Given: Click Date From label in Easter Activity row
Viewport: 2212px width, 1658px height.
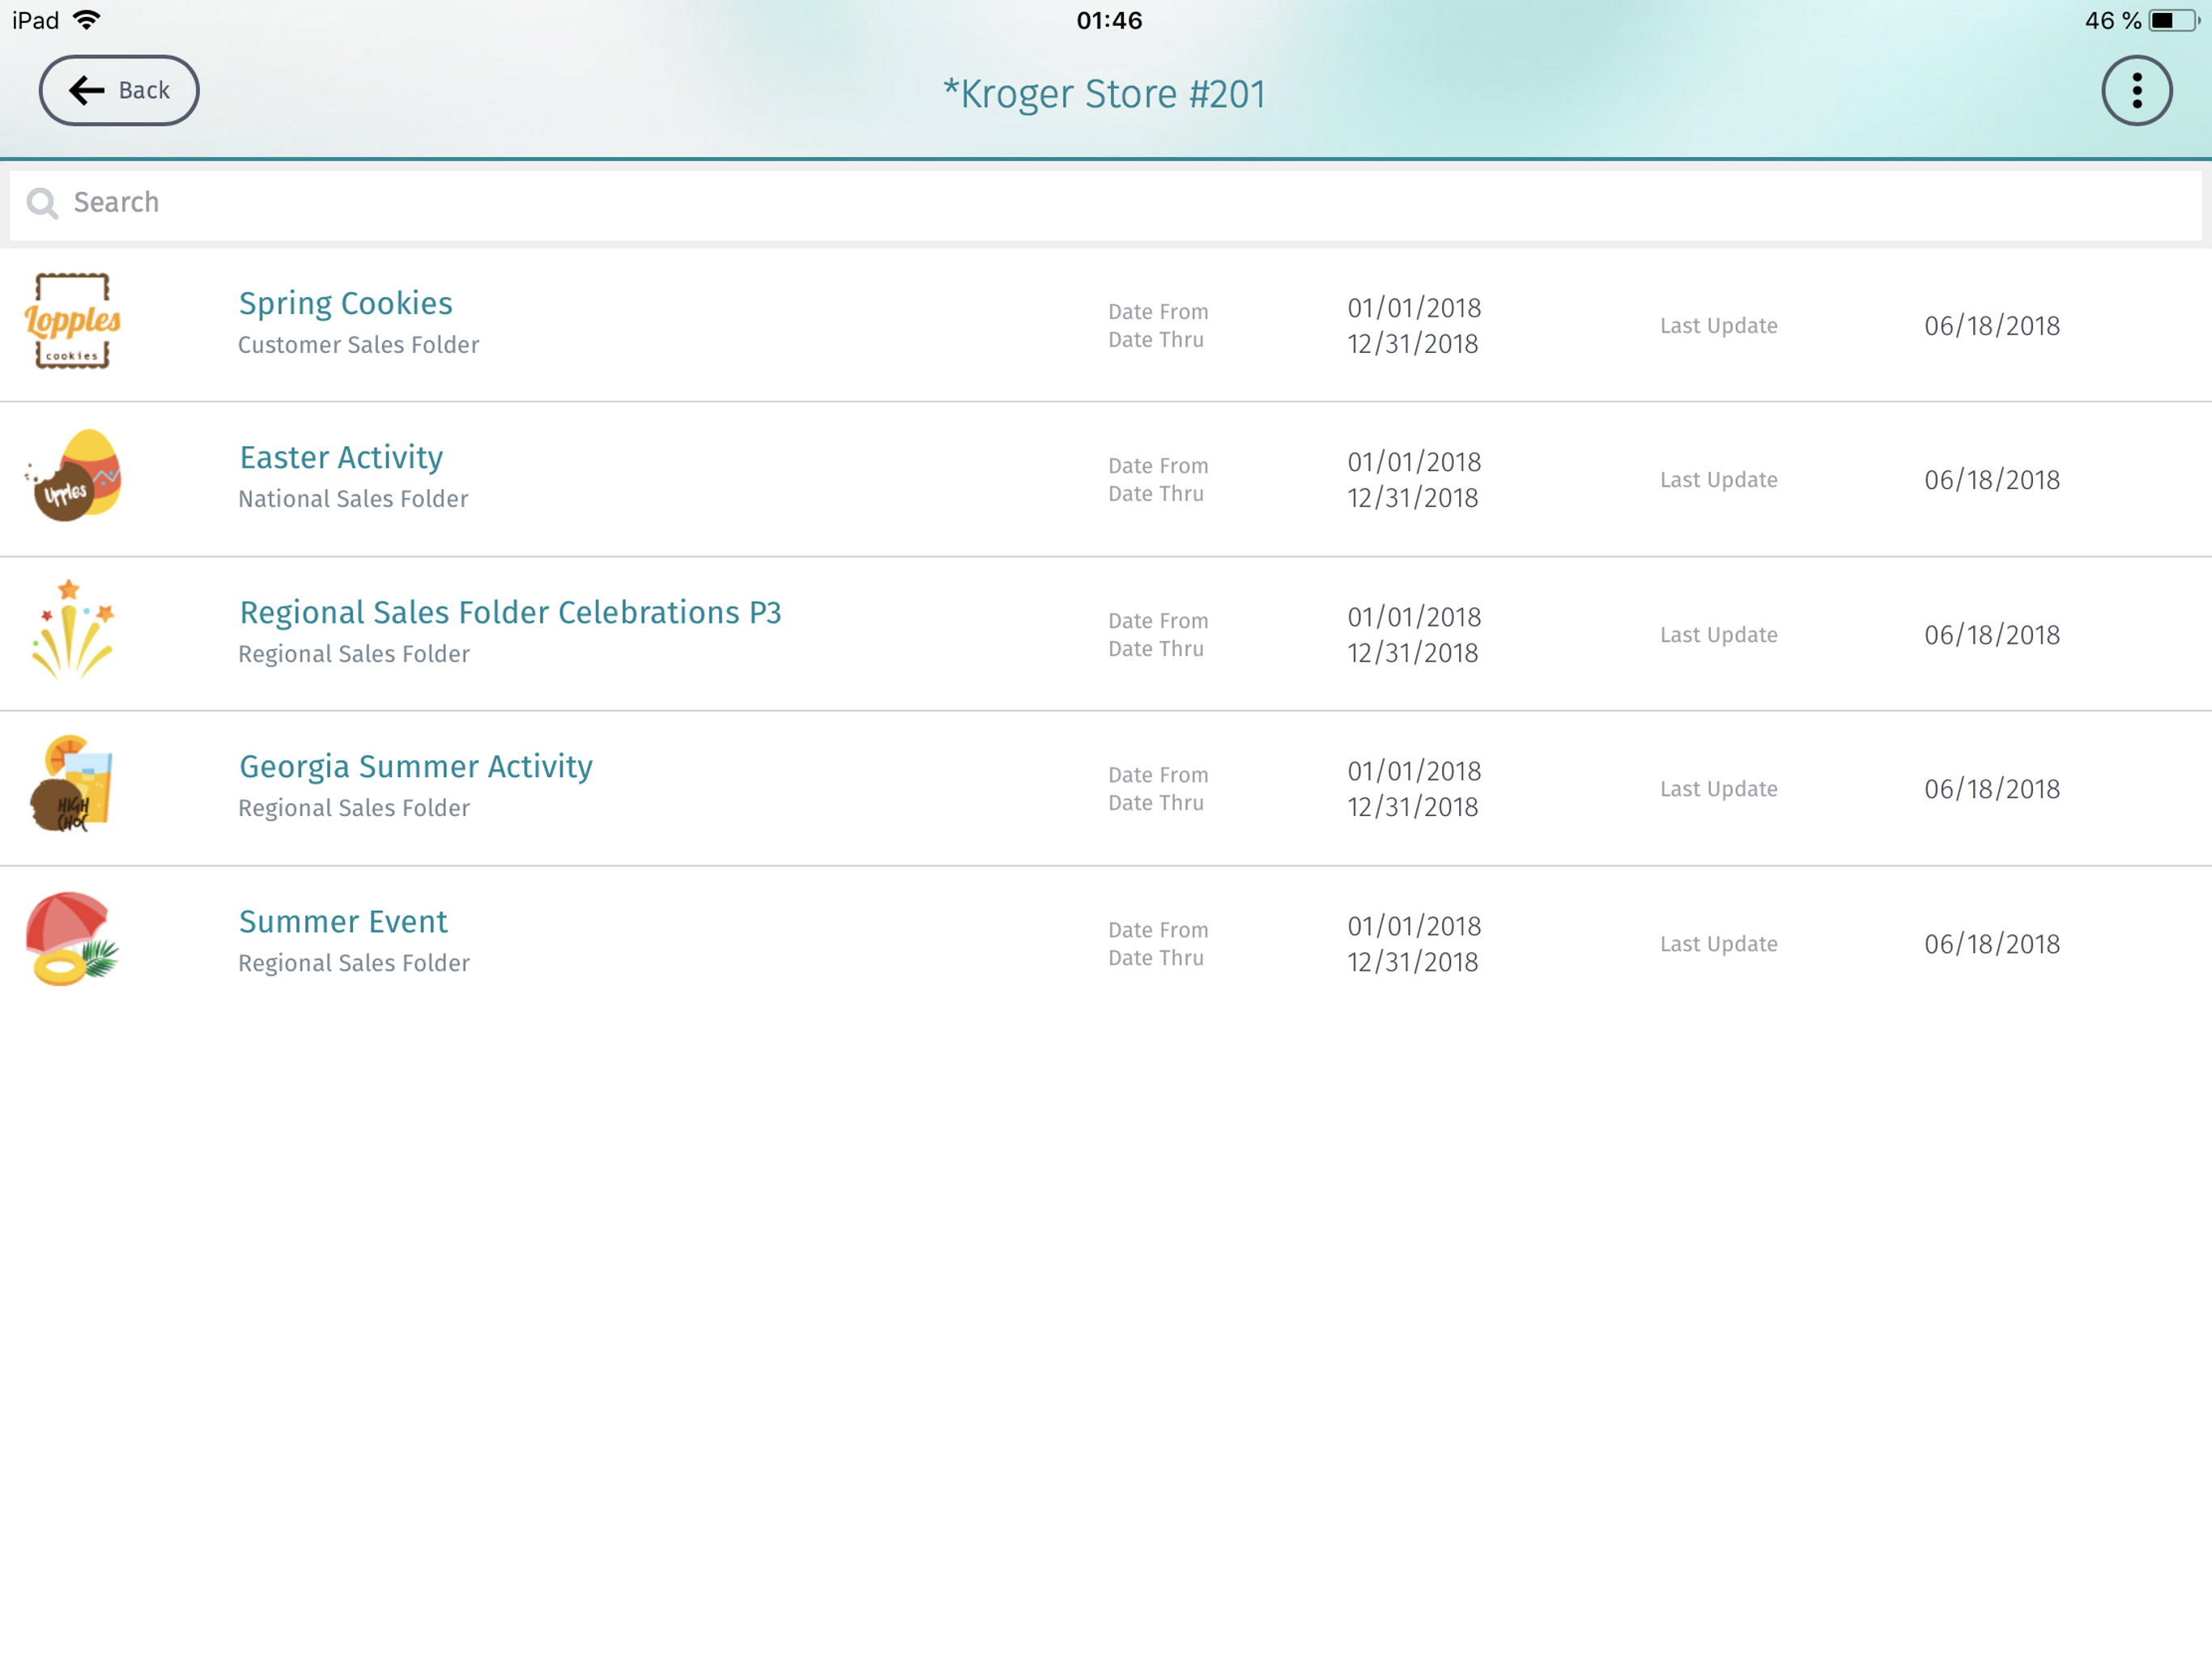Looking at the screenshot, I should [1158, 466].
